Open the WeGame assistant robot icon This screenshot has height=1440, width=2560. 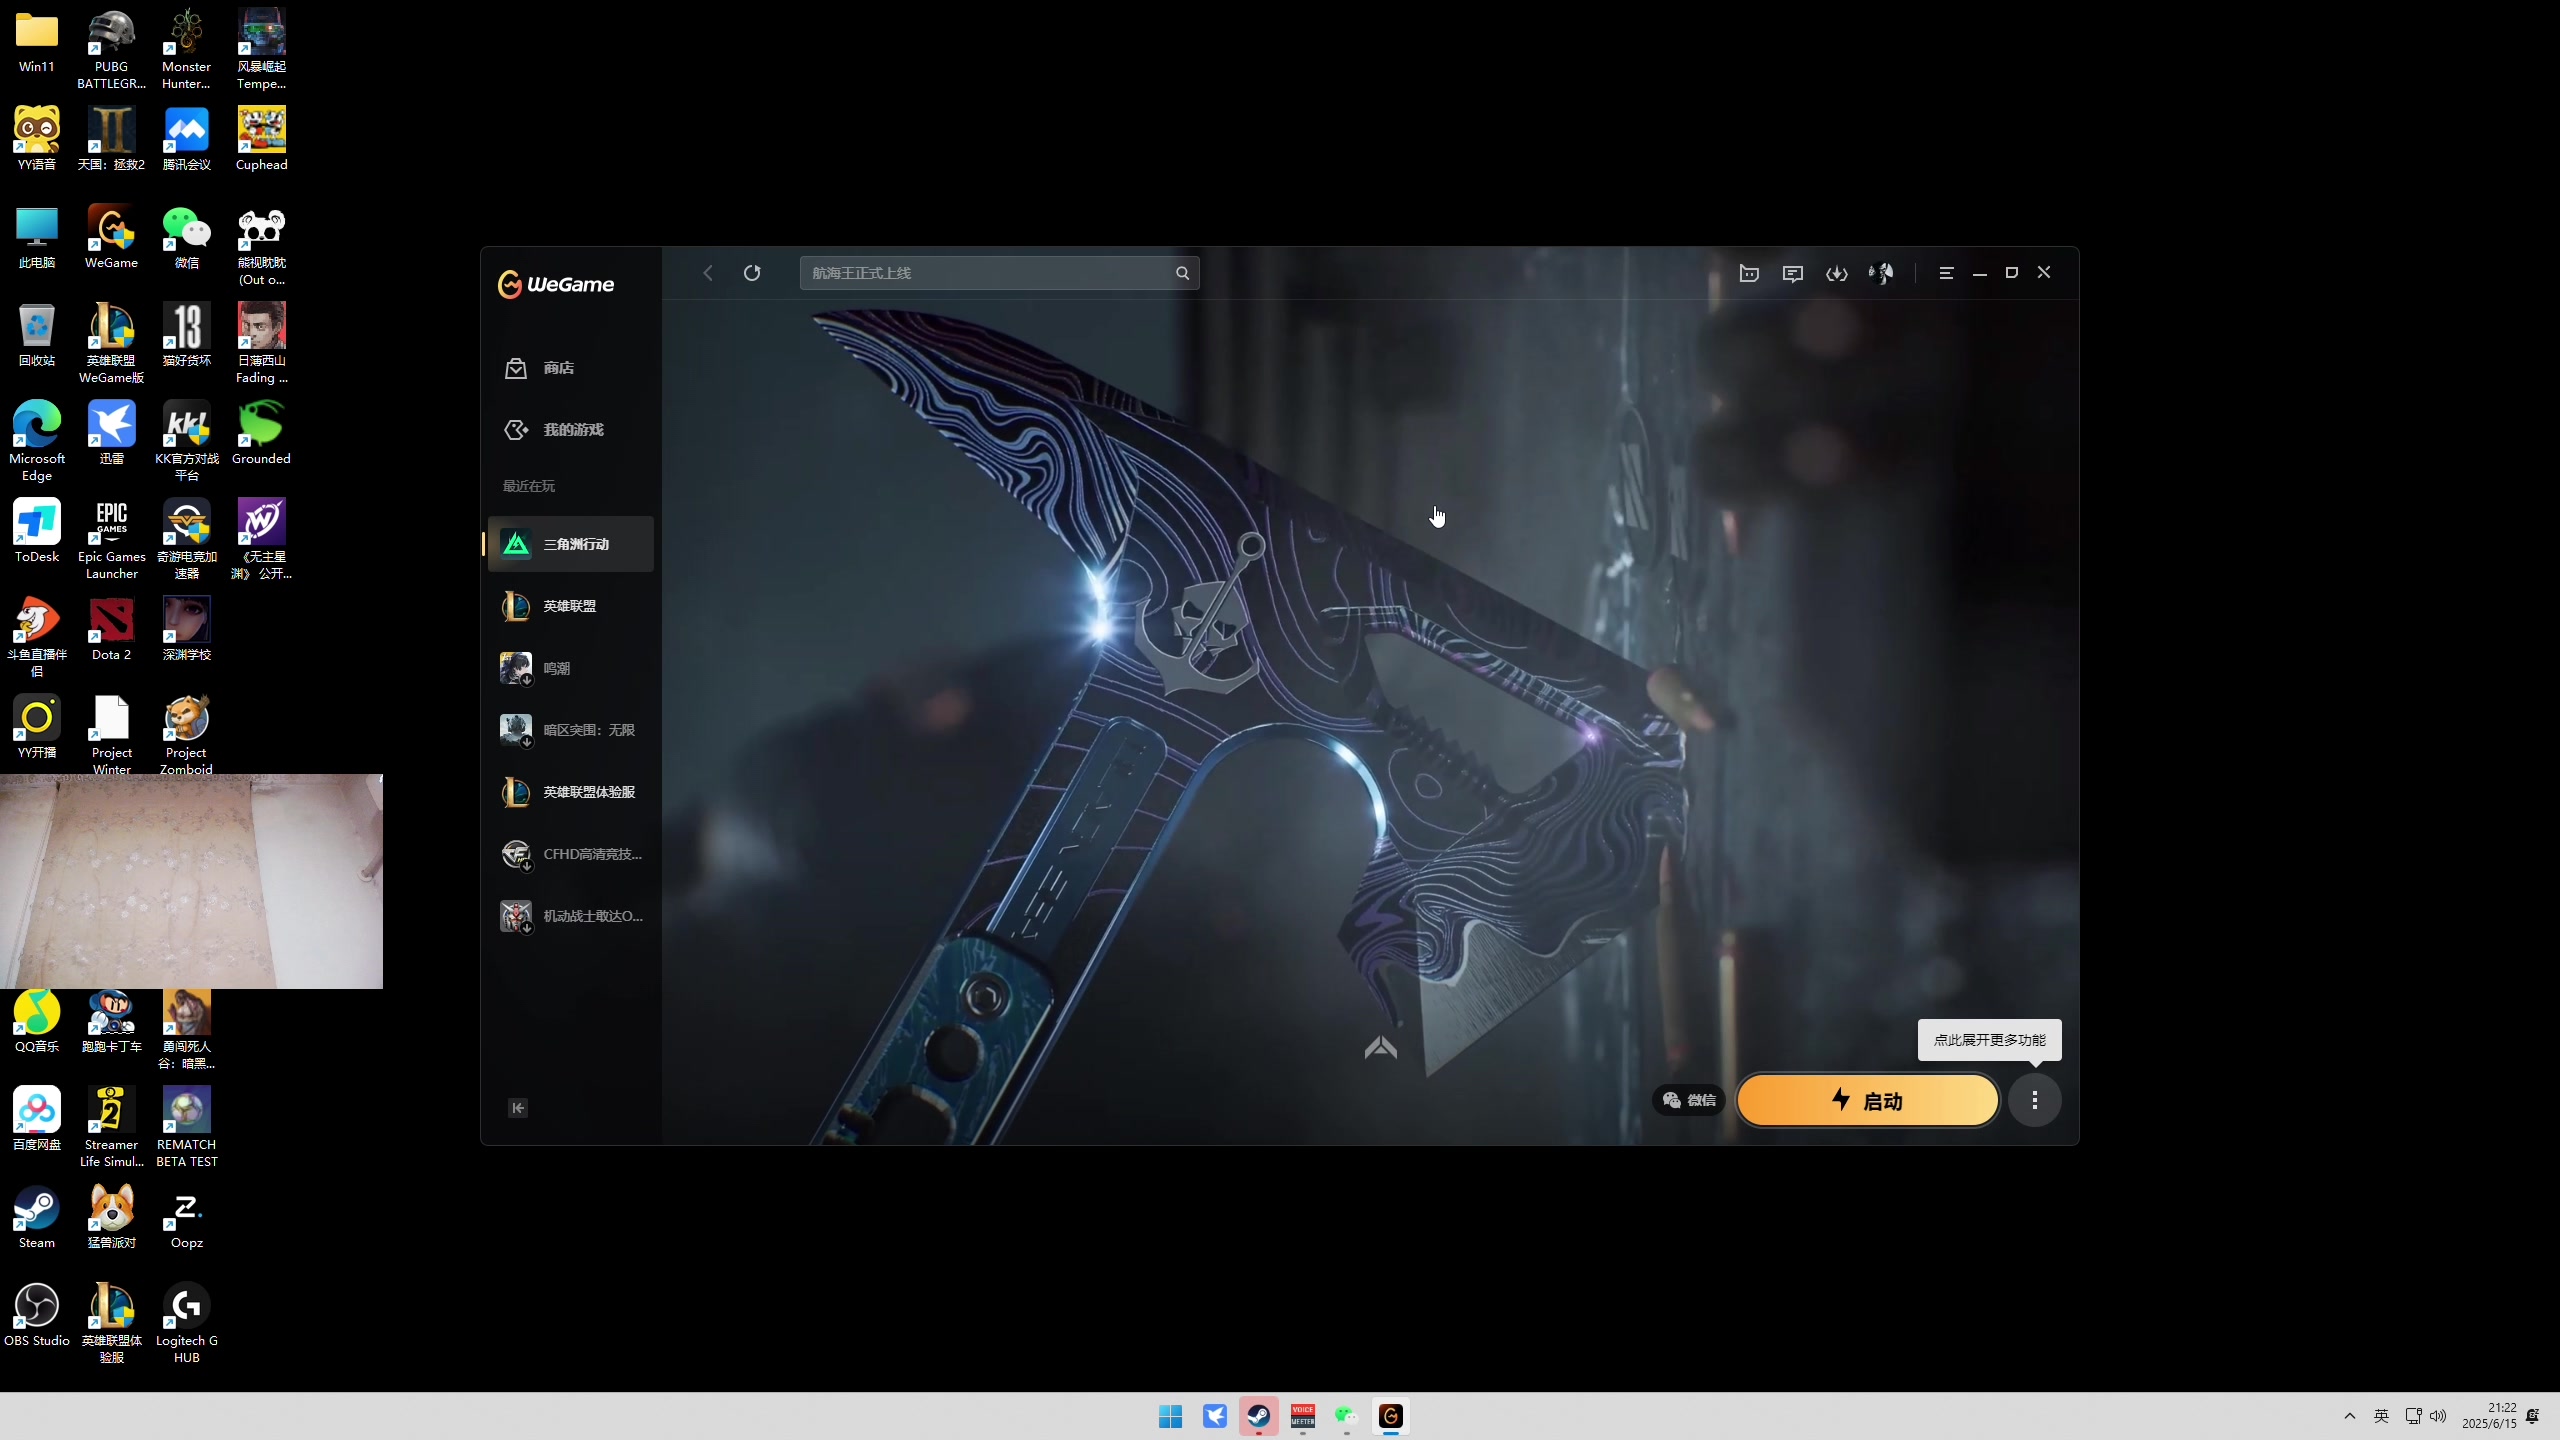(x=1749, y=273)
